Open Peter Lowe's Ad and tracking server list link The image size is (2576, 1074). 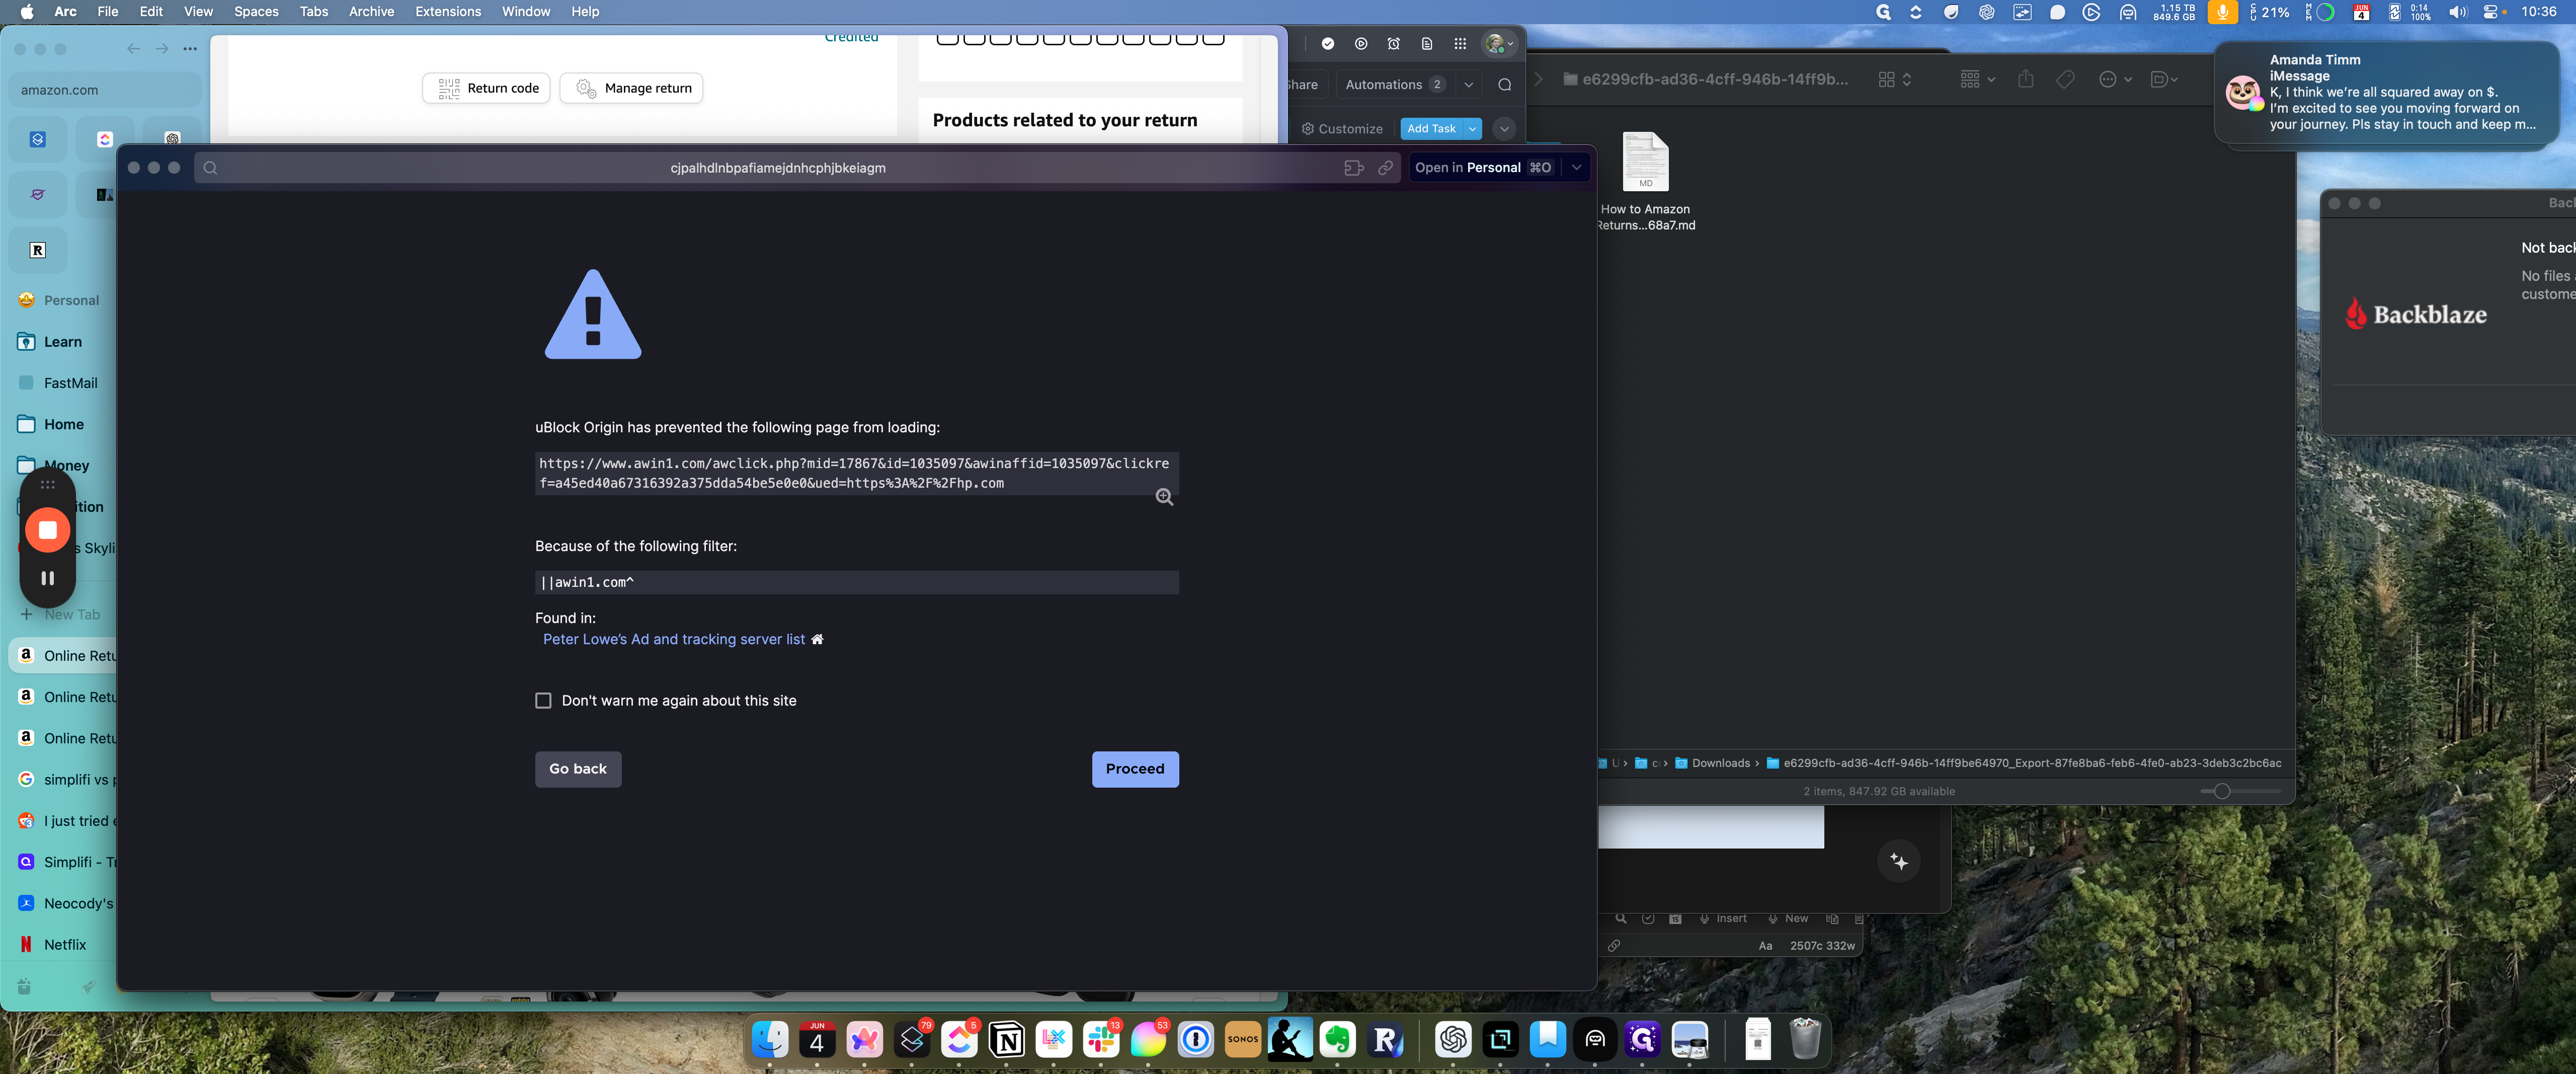[674, 639]
